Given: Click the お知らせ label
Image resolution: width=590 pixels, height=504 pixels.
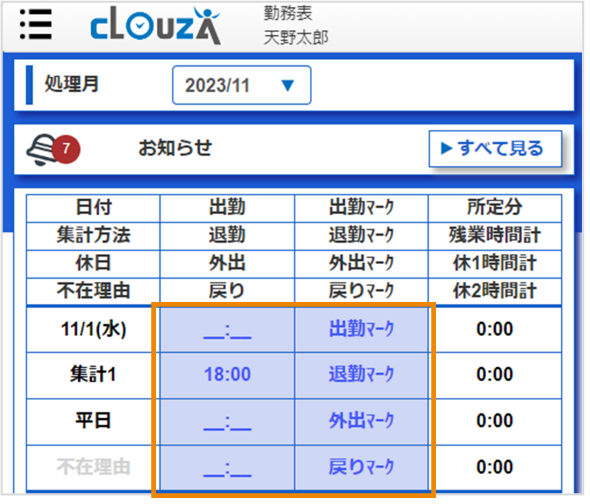Looking at the screenshot, I should click(175, 148).
